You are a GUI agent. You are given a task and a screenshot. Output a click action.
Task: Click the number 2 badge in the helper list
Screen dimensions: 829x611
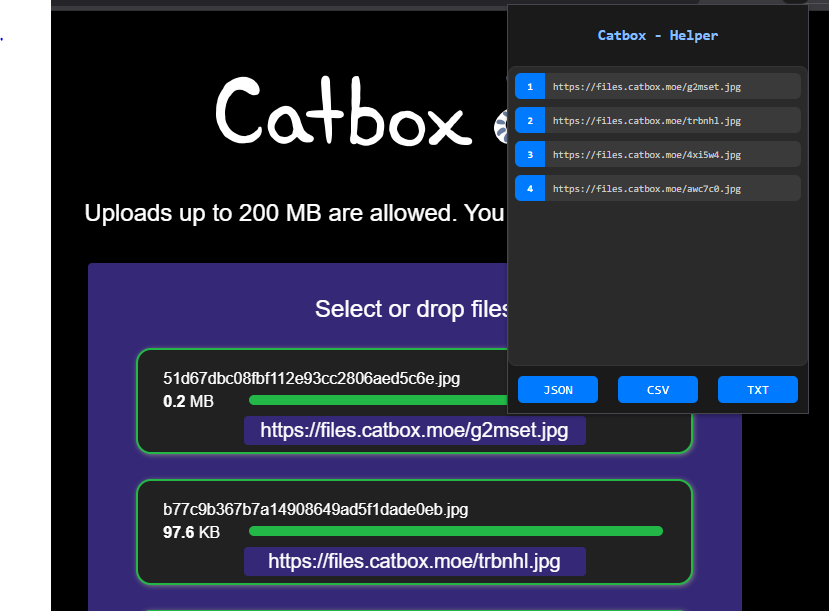tap(530, 121)
